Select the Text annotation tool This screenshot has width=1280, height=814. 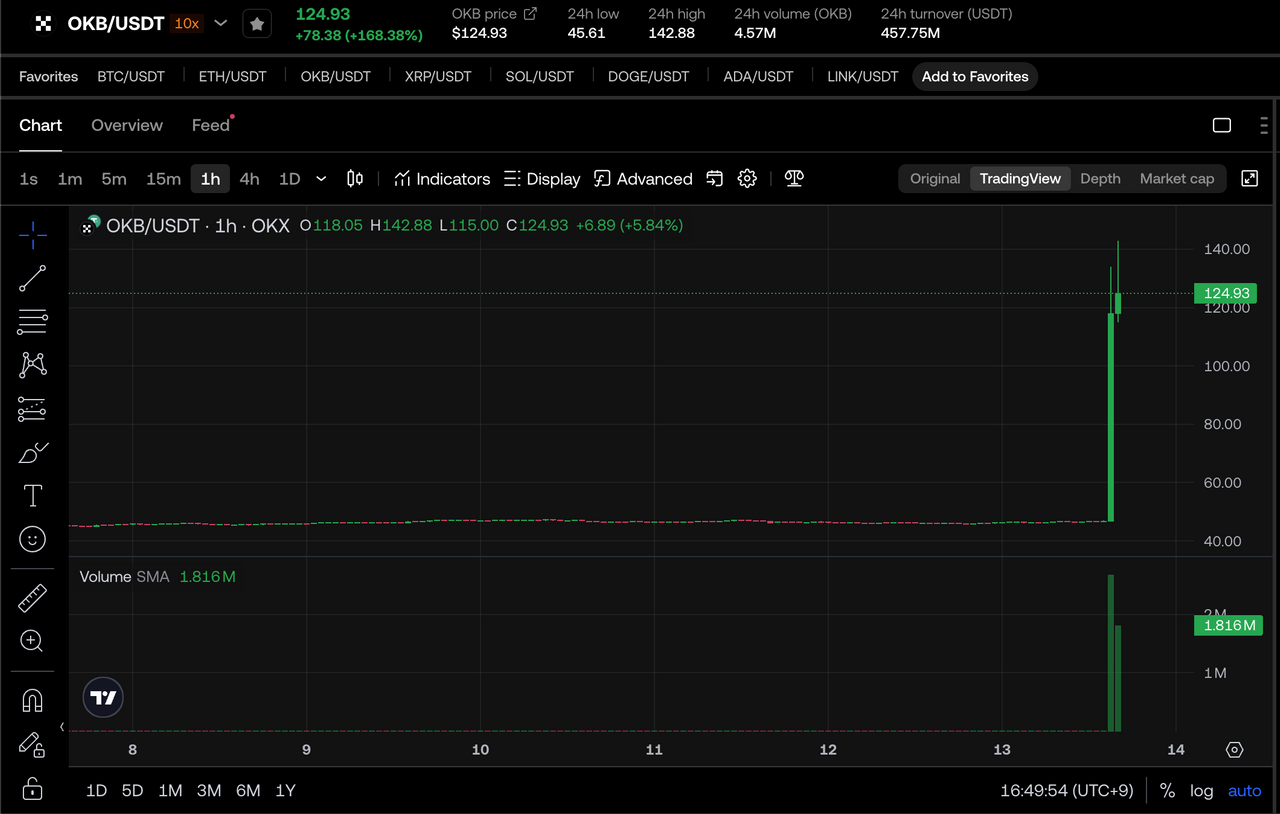(x=33, y=496)
